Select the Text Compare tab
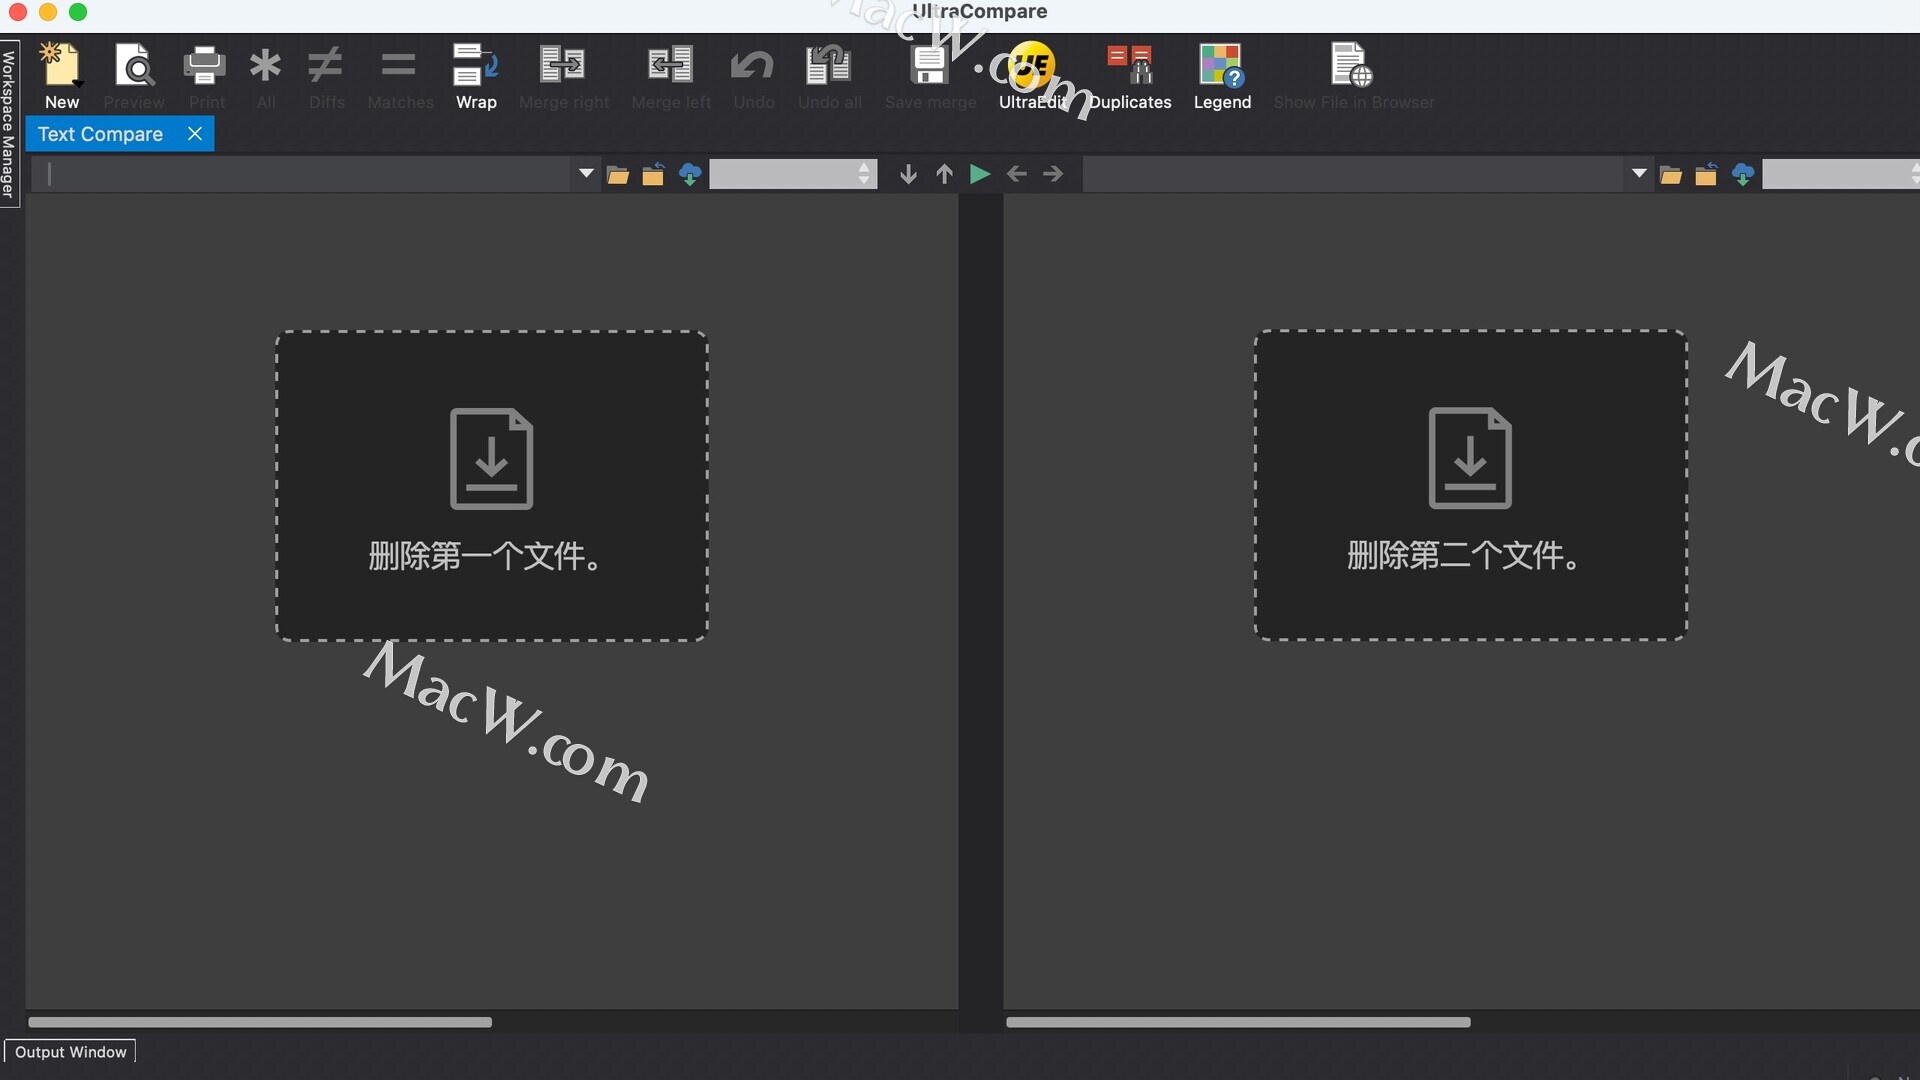The width and height of the screenshot is (1920, 1080). click(x=100, y=134)
